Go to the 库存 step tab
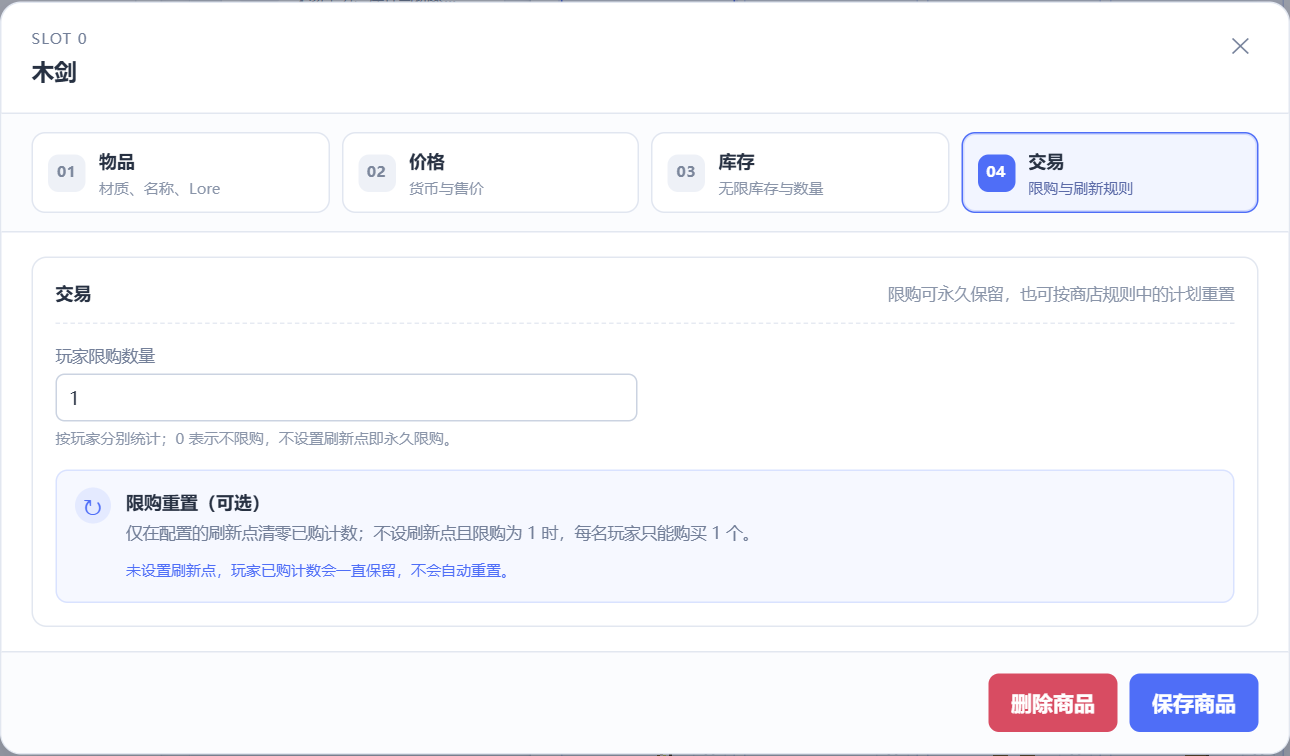Screen dimensions: 1290x756 800,173
